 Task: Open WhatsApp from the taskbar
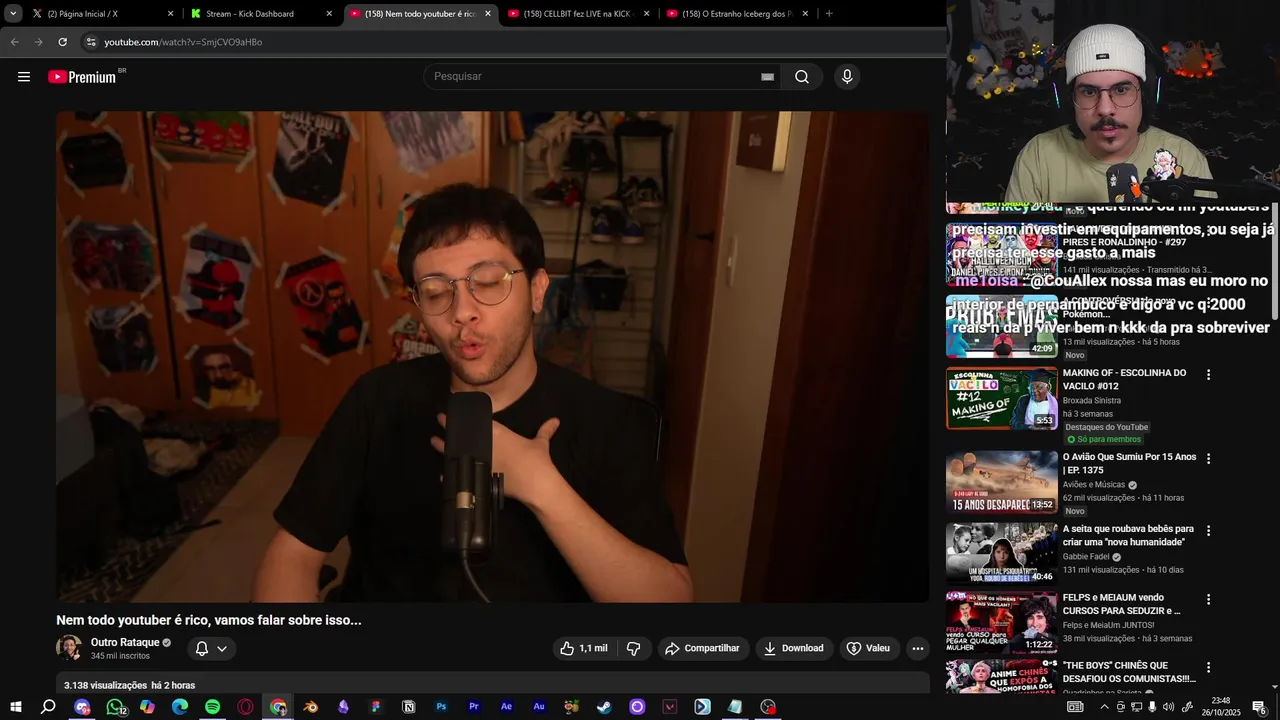point(115,707)
